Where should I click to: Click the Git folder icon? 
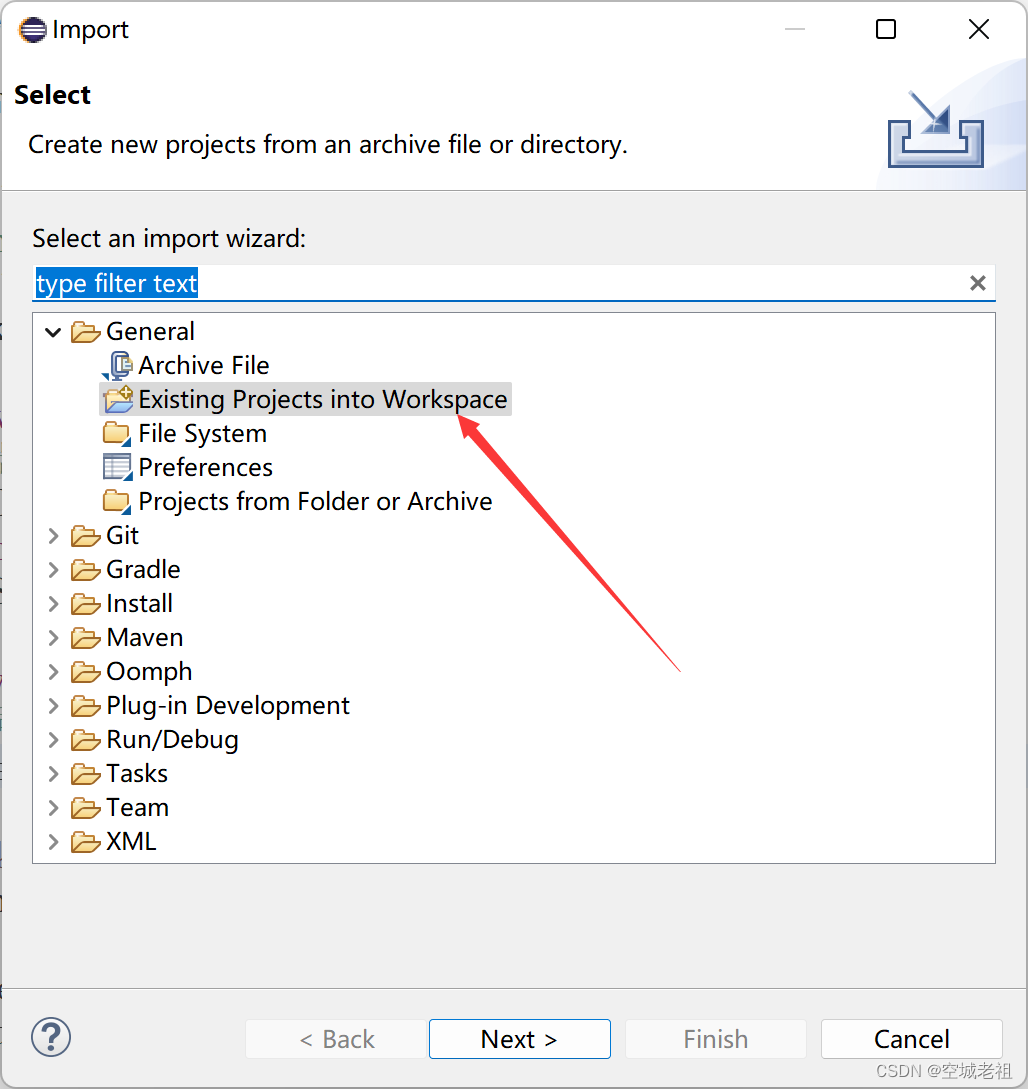click(x=85, y=535)
